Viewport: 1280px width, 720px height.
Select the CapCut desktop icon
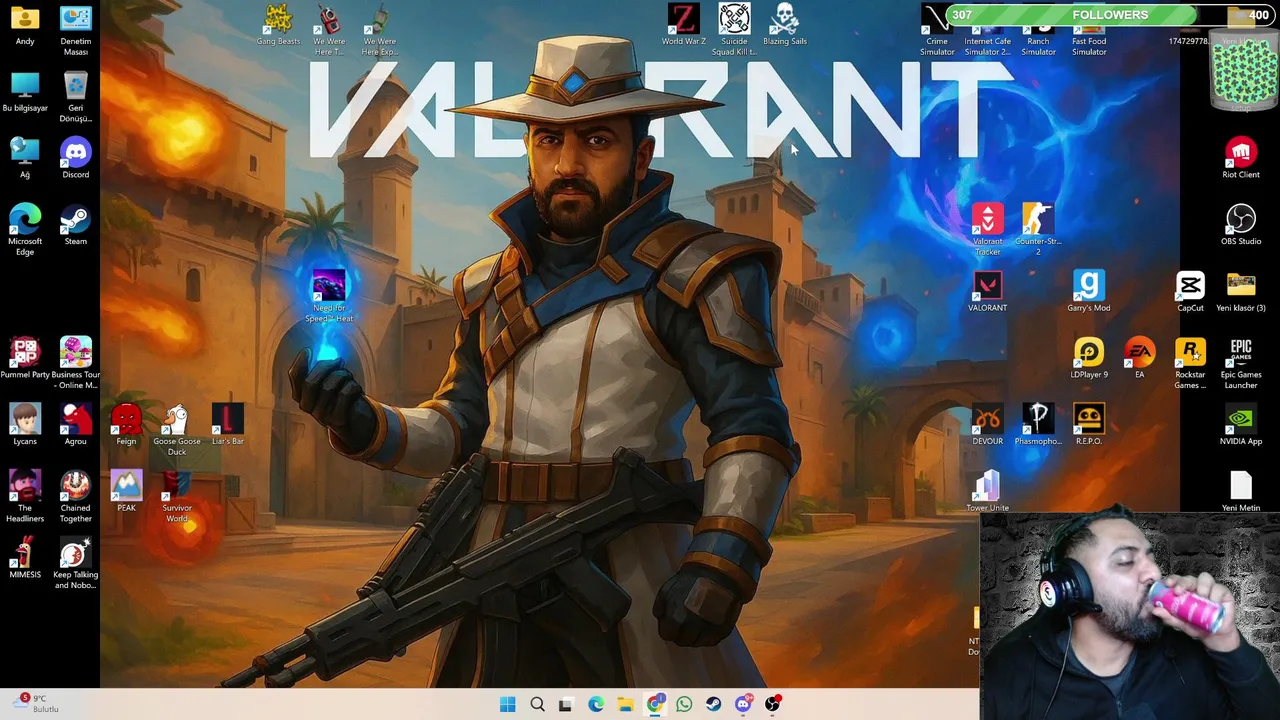[1190, 292]
